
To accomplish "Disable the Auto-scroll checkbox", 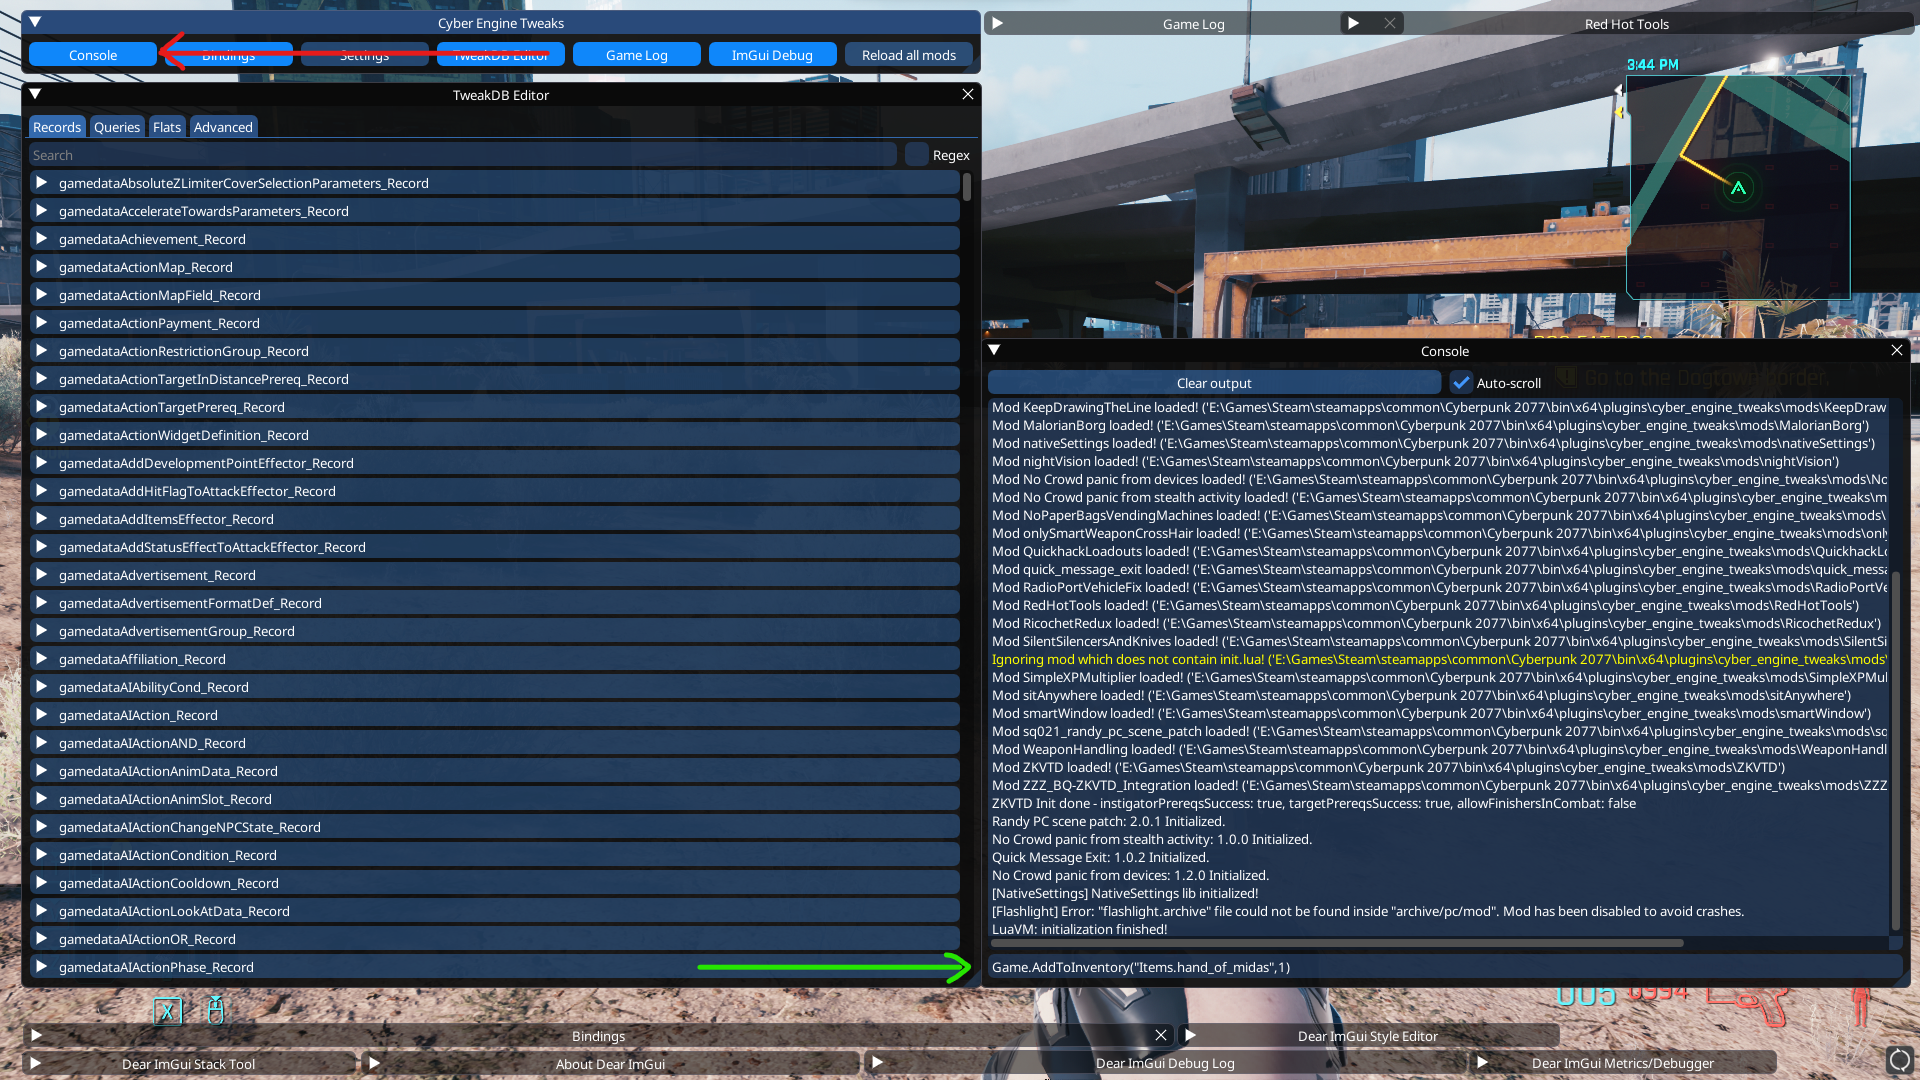I will click(1461, 382).
